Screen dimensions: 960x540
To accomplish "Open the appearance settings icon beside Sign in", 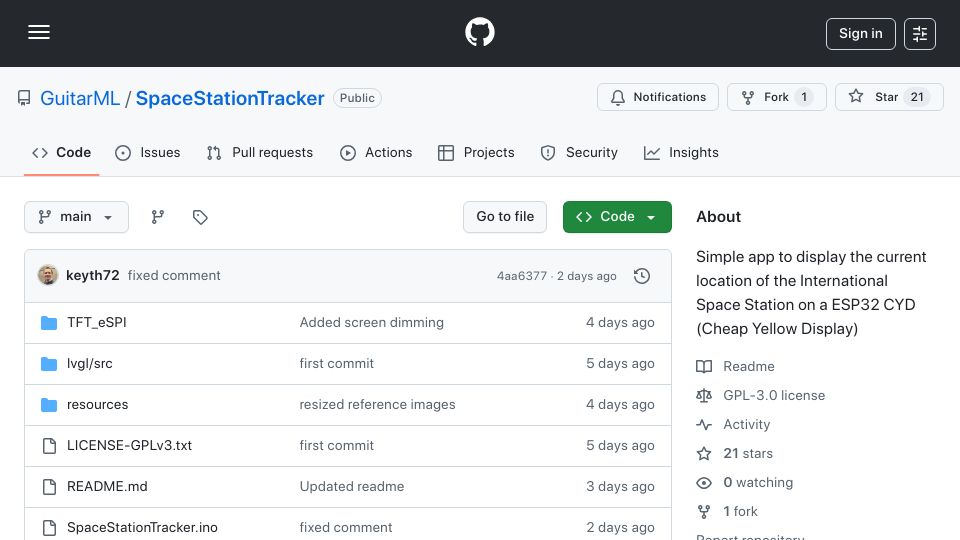I will coord(920,34).
